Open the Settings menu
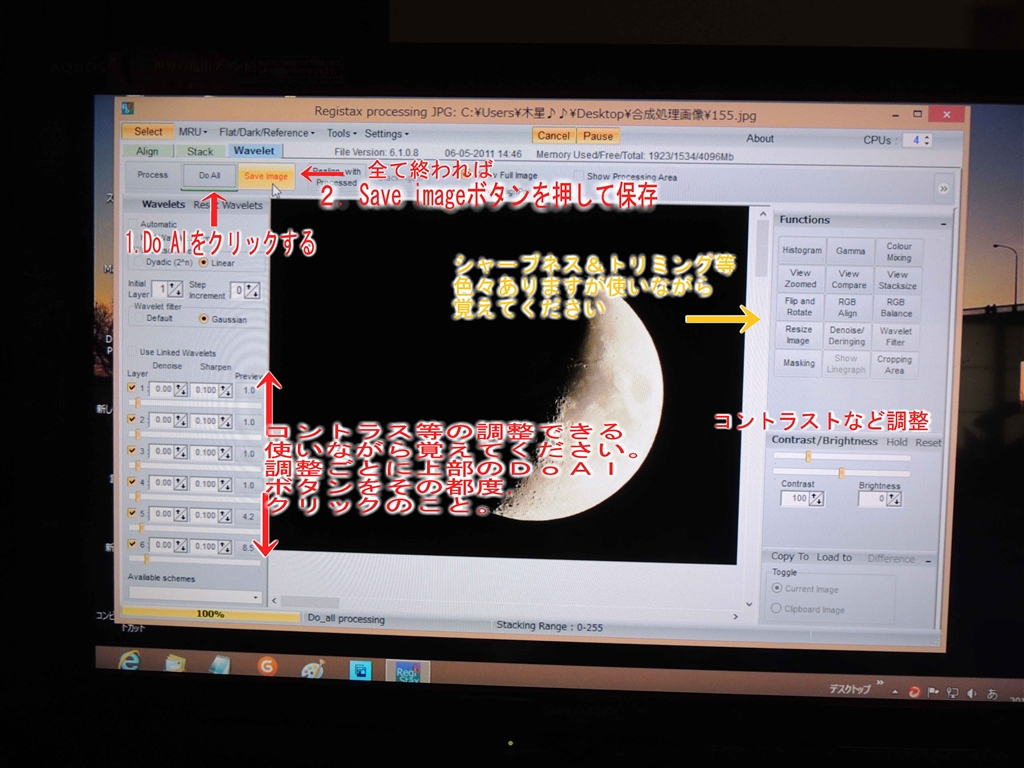This screenshot has height=768, width=1024. point(386,134)
